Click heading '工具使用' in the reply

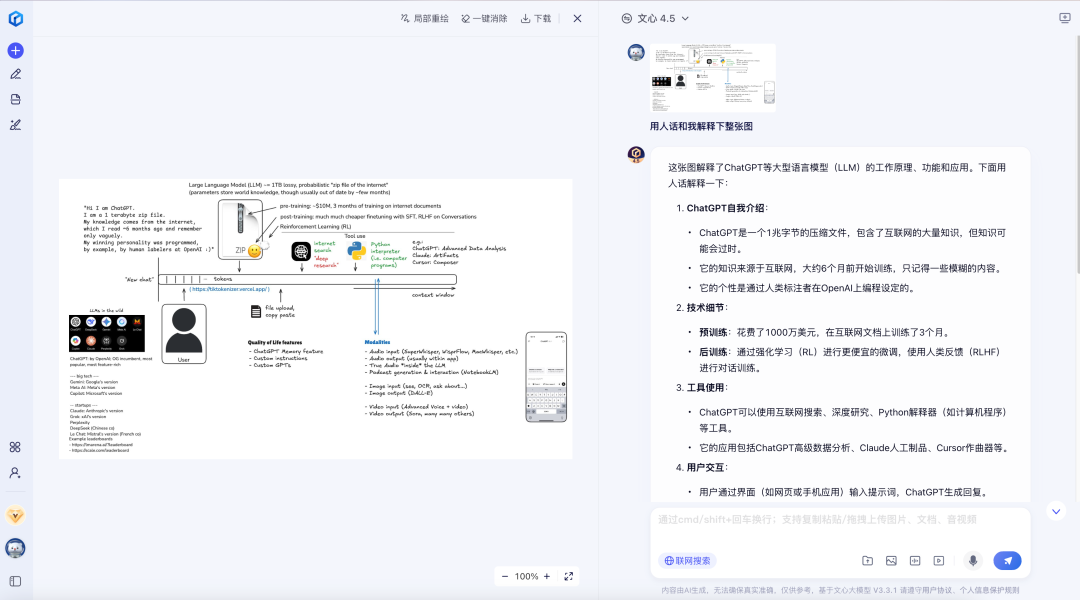coord(705,388)
